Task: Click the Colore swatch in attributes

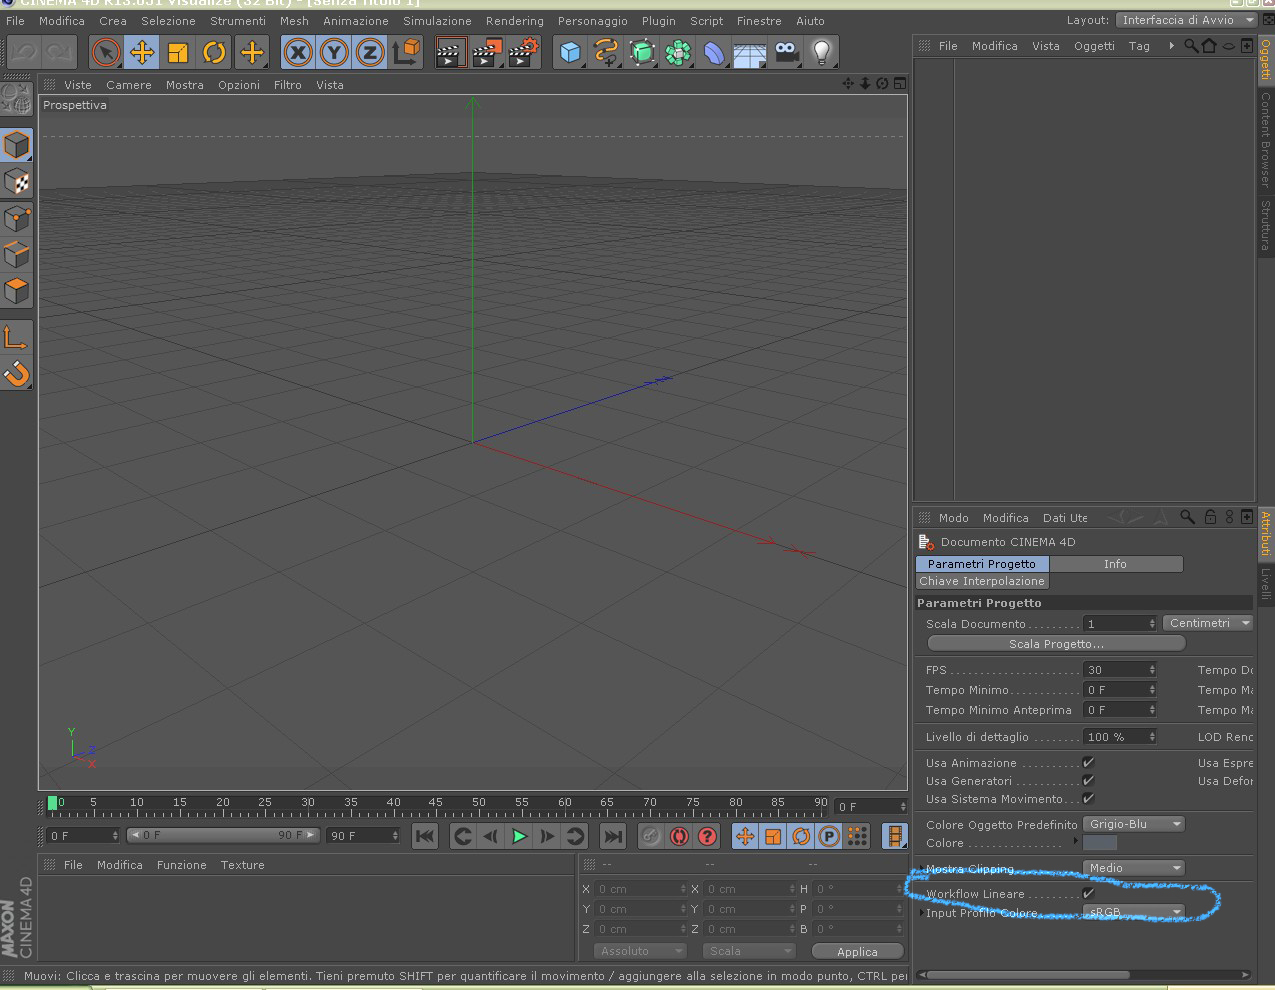Action: [1100, 843]
